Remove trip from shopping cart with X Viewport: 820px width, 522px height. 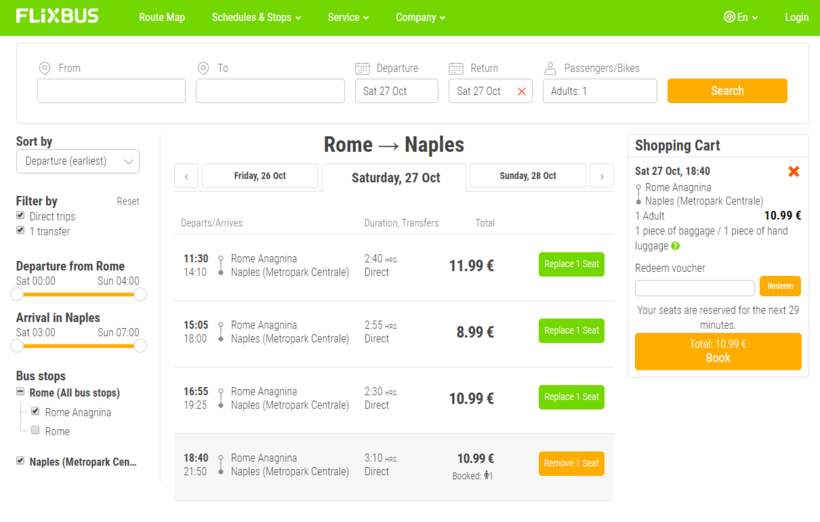[x=793, y=172]
